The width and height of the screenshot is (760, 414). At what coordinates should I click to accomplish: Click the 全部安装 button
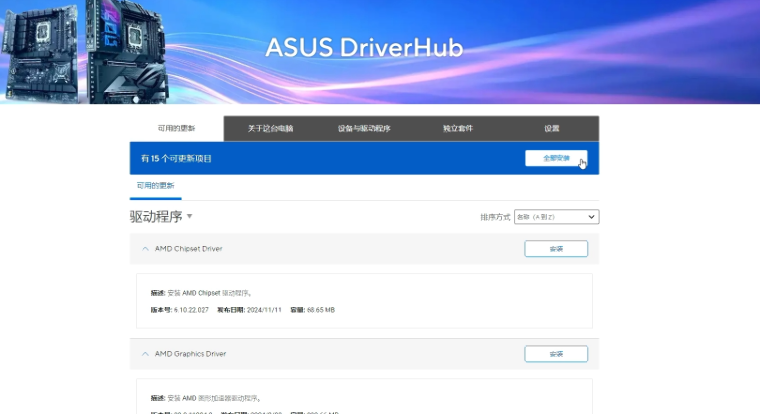(x=556, y=158)
